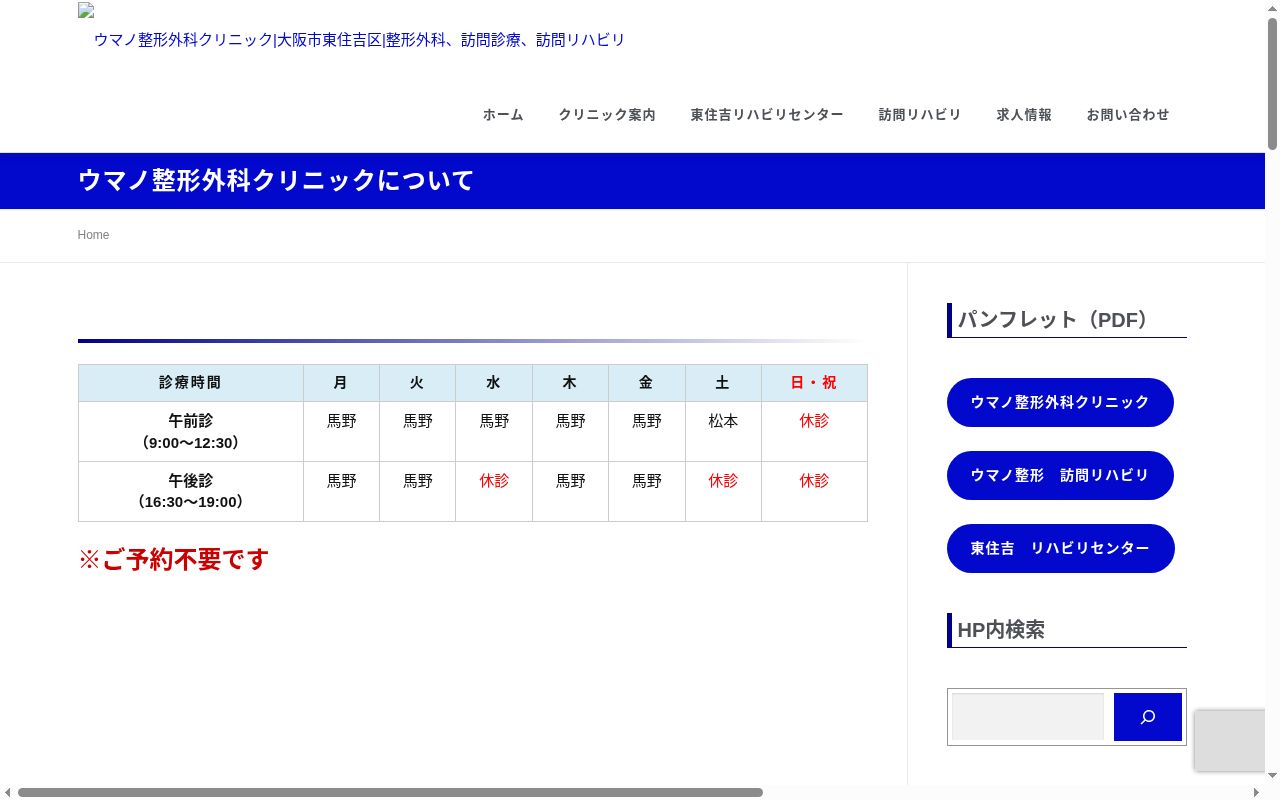This screenshot has width=1280, height=800.
Task: Click the ウマノ整形外科クリニックについて page title
Action: 276,180
